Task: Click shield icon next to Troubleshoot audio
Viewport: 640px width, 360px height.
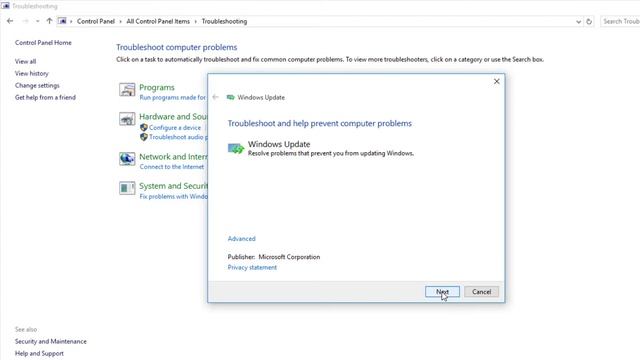Action: click(144, 137)
